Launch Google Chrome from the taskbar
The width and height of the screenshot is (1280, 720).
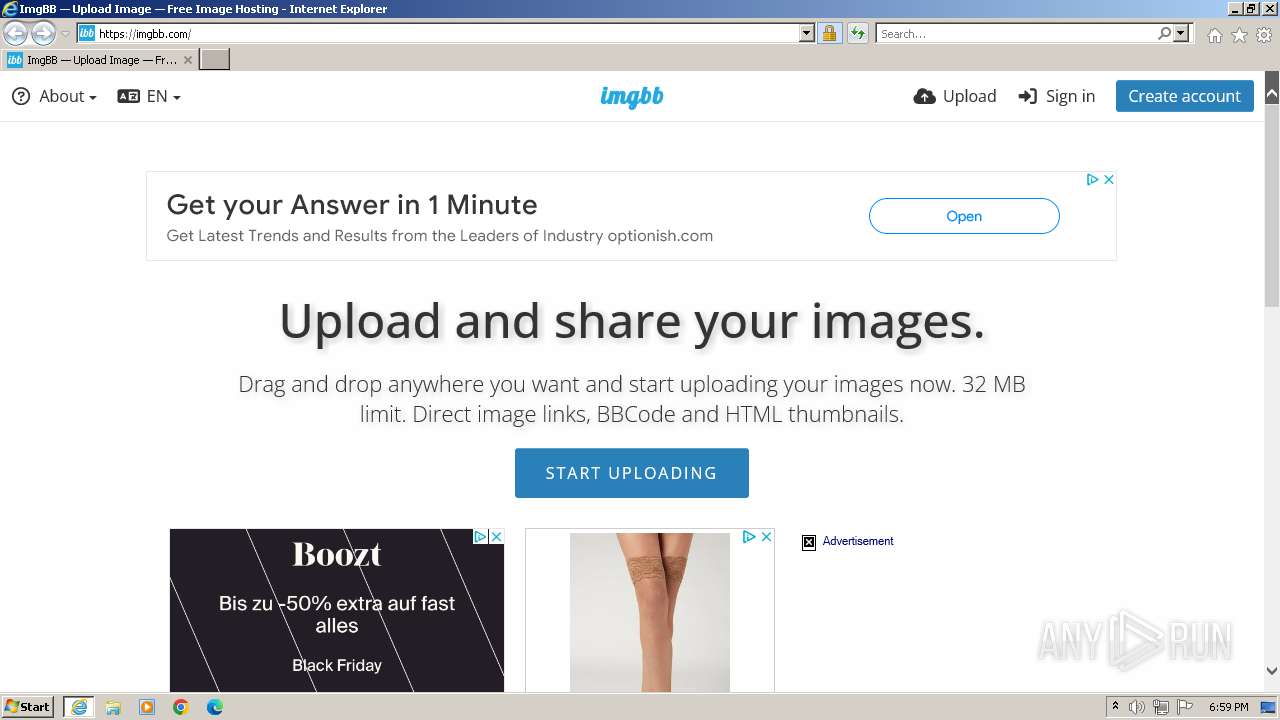pyautogui.click(x=181, y=707)
